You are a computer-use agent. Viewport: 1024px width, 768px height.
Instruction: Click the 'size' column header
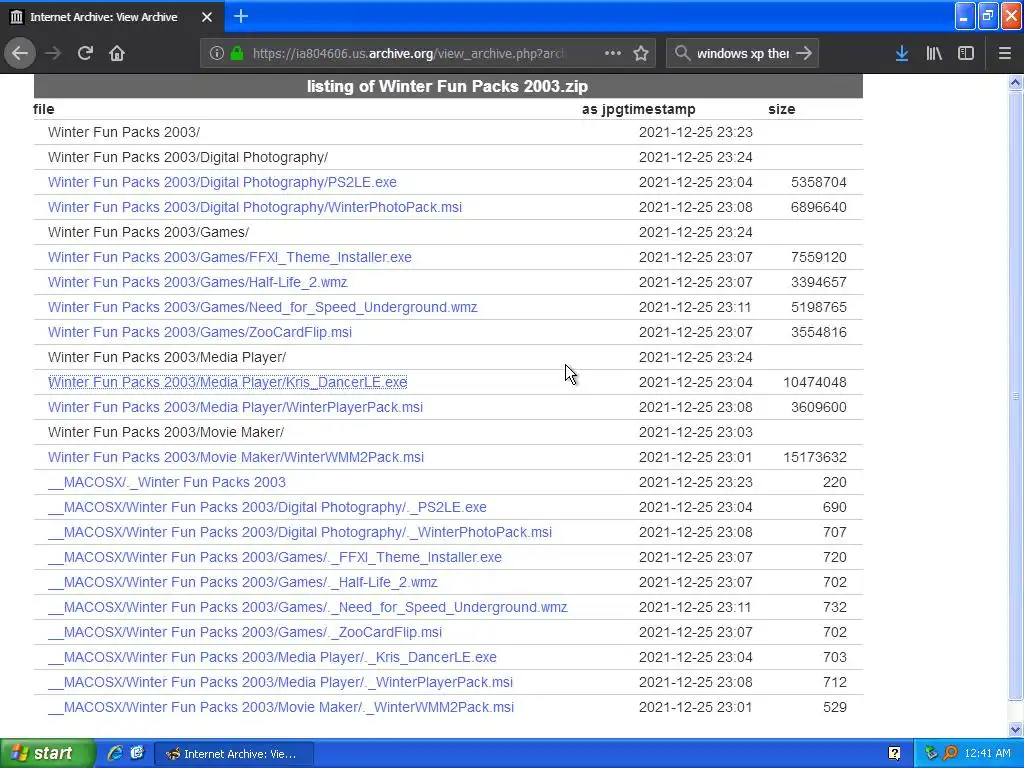click(x=782, y=109)
